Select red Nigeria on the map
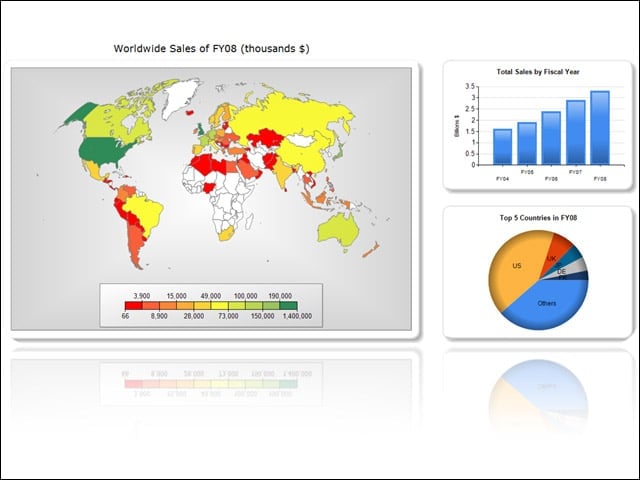The image size is (640, 480). (x=209, y=188)
